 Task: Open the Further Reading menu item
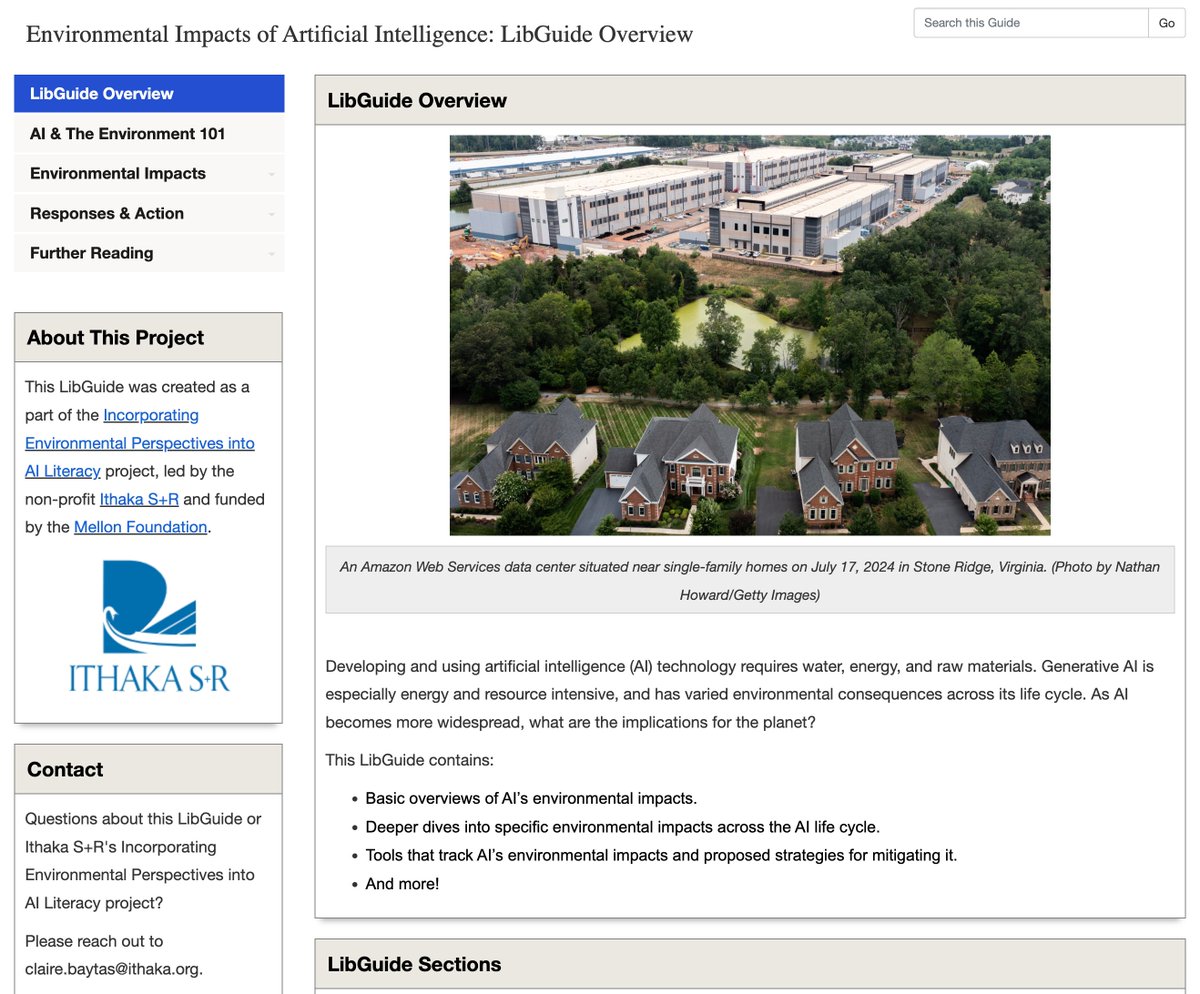coord(149,253)
